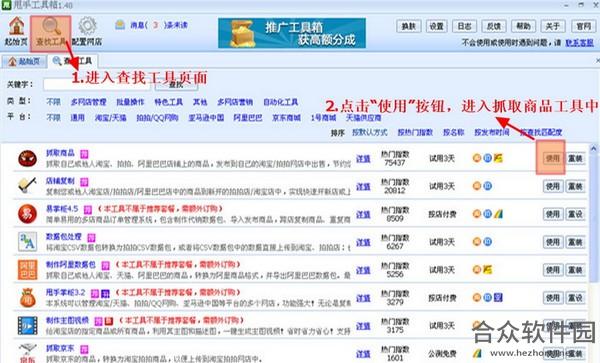Filter platform by 淘宝/天猫
Image resolution: width=600 pixels, height=363 pixels.
click(x=111, y=118)
